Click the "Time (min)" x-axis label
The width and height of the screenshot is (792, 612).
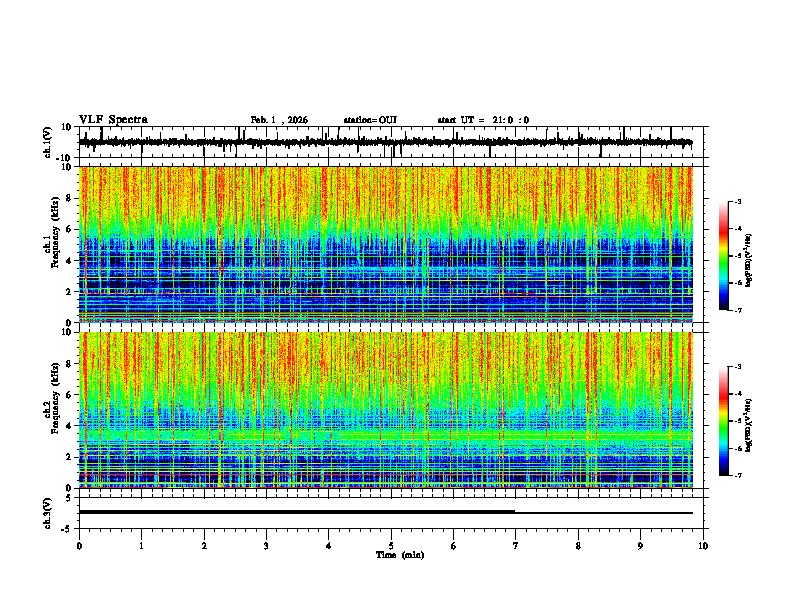click(x=400, y=555)
